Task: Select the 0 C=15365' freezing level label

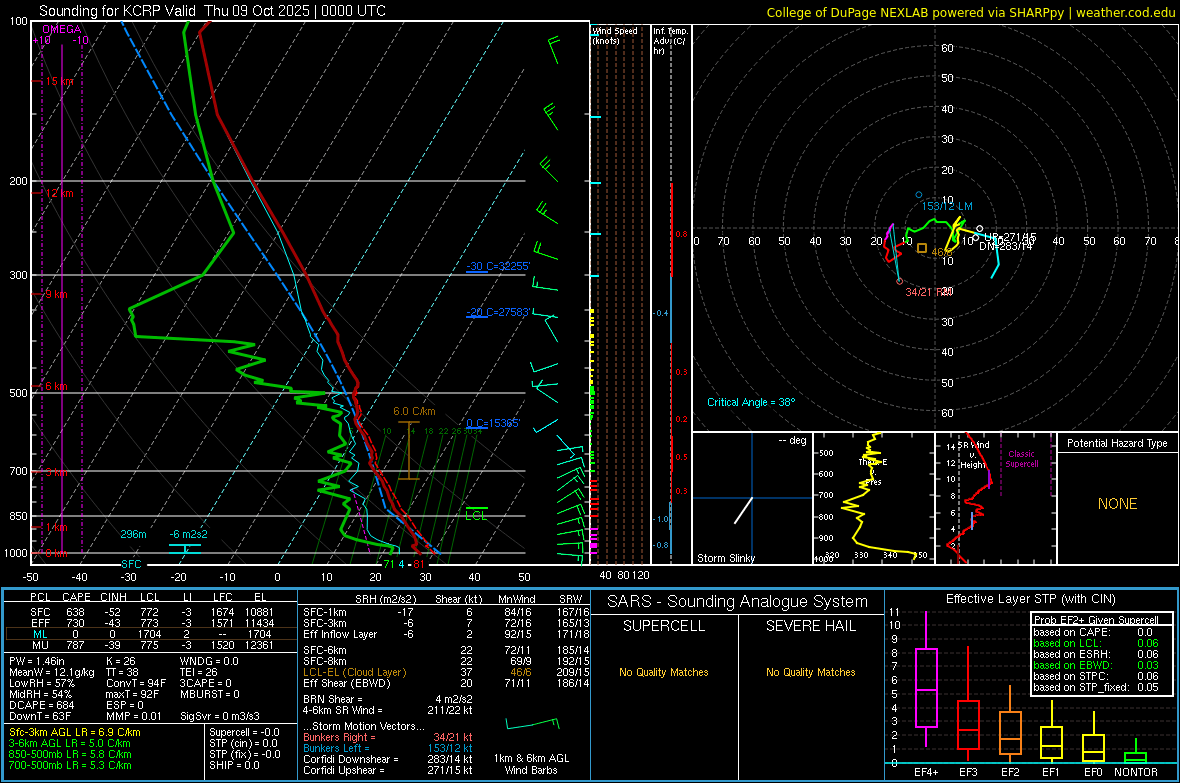Action: coord(493,423)
